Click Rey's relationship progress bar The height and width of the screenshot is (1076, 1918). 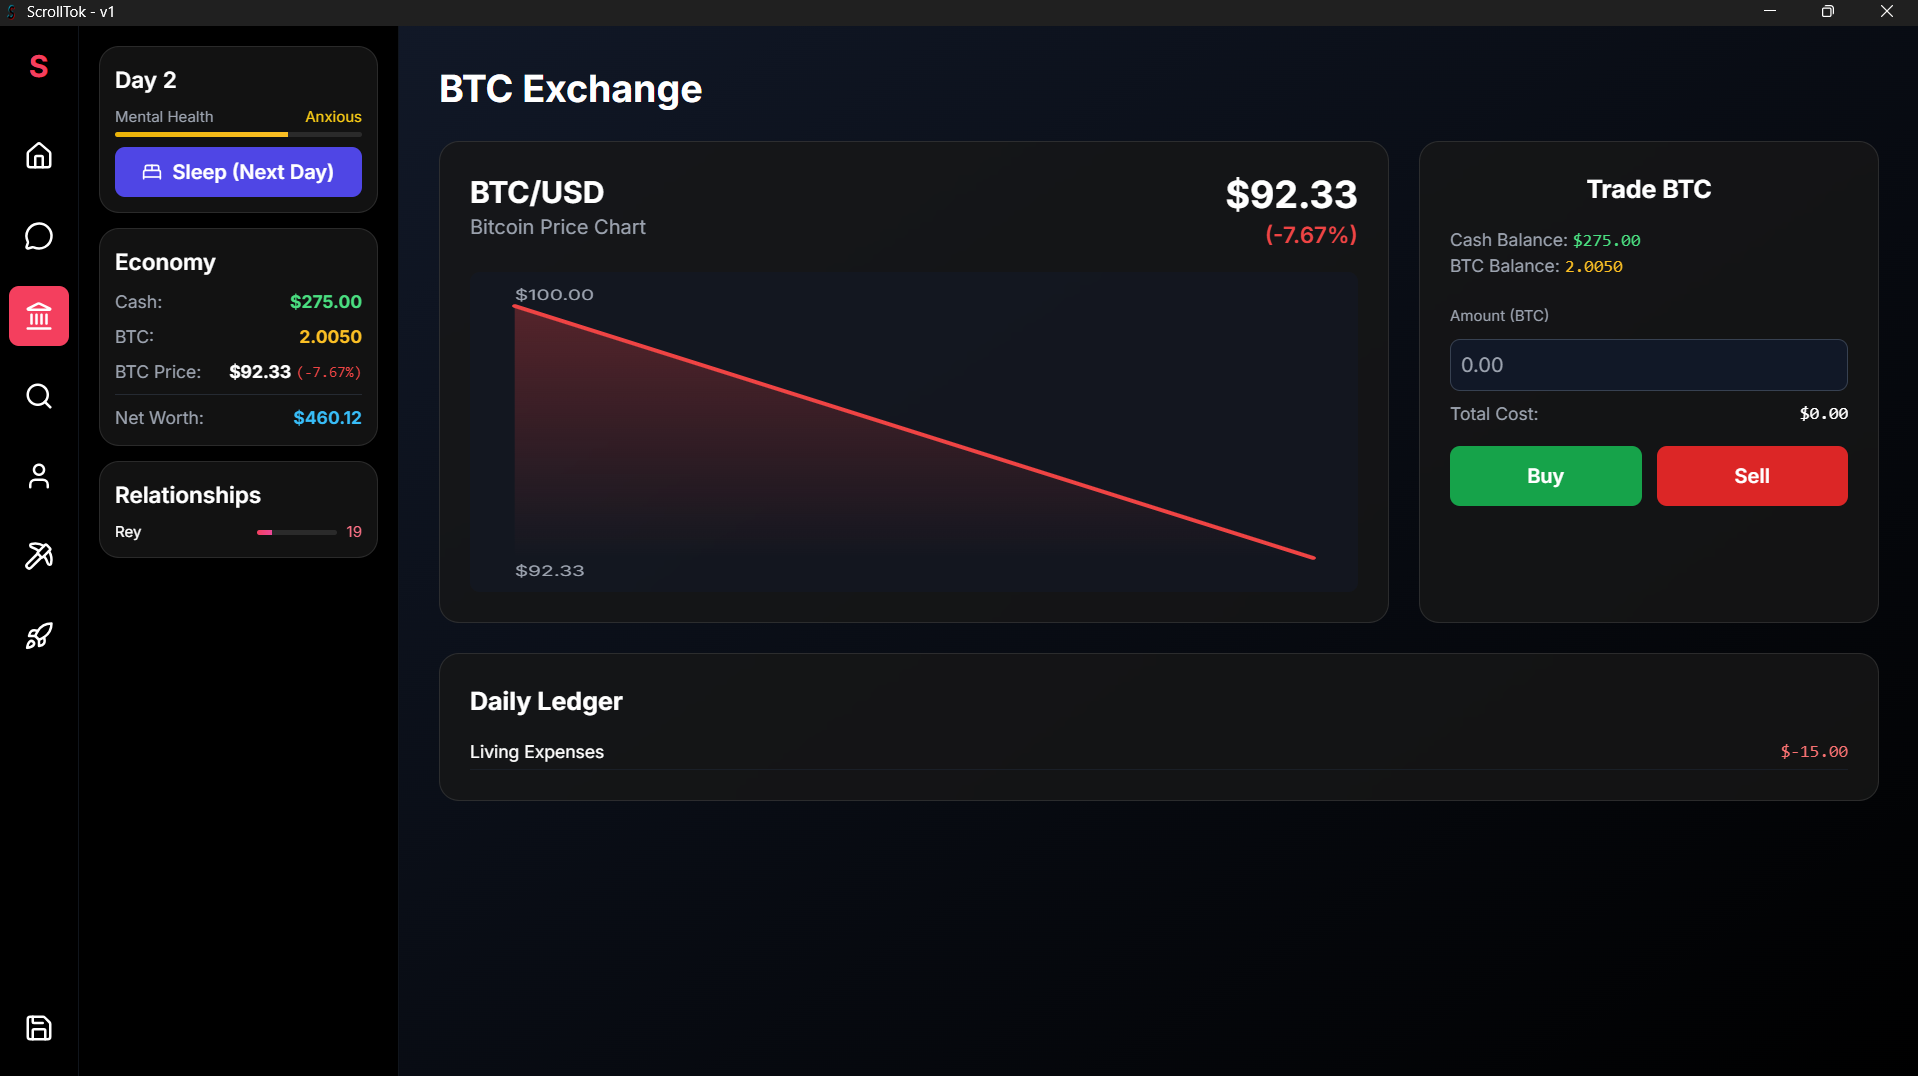[296, 532]
